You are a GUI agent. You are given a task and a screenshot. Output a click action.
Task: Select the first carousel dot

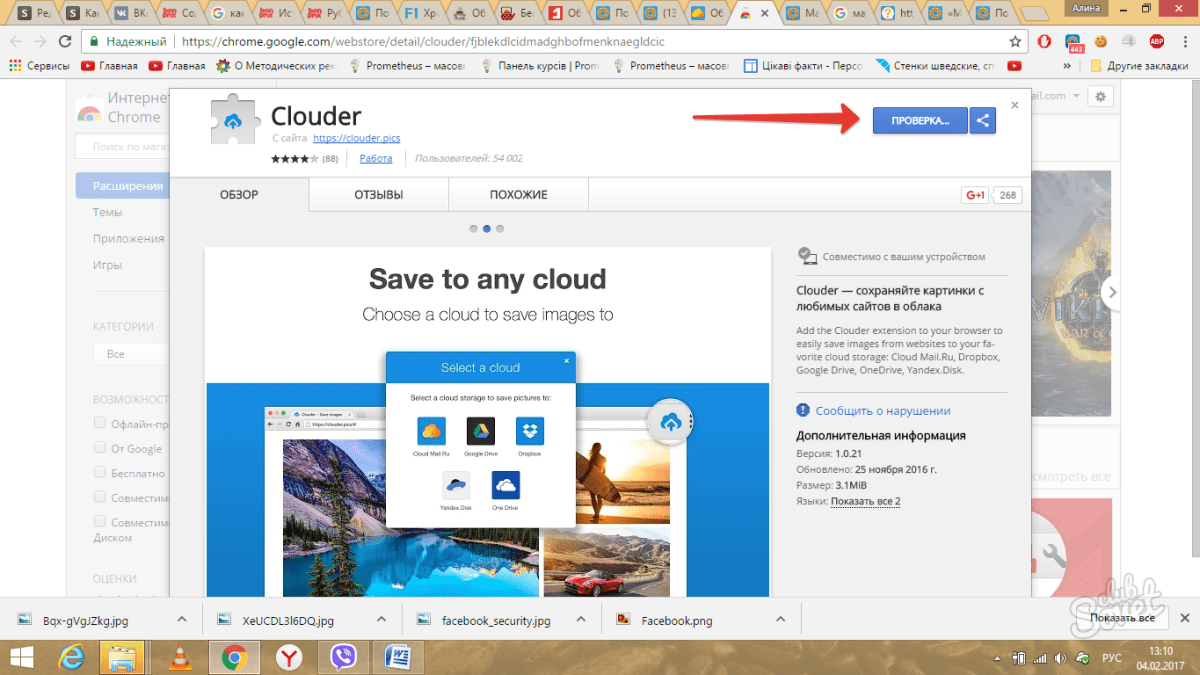tap(474, 229)
